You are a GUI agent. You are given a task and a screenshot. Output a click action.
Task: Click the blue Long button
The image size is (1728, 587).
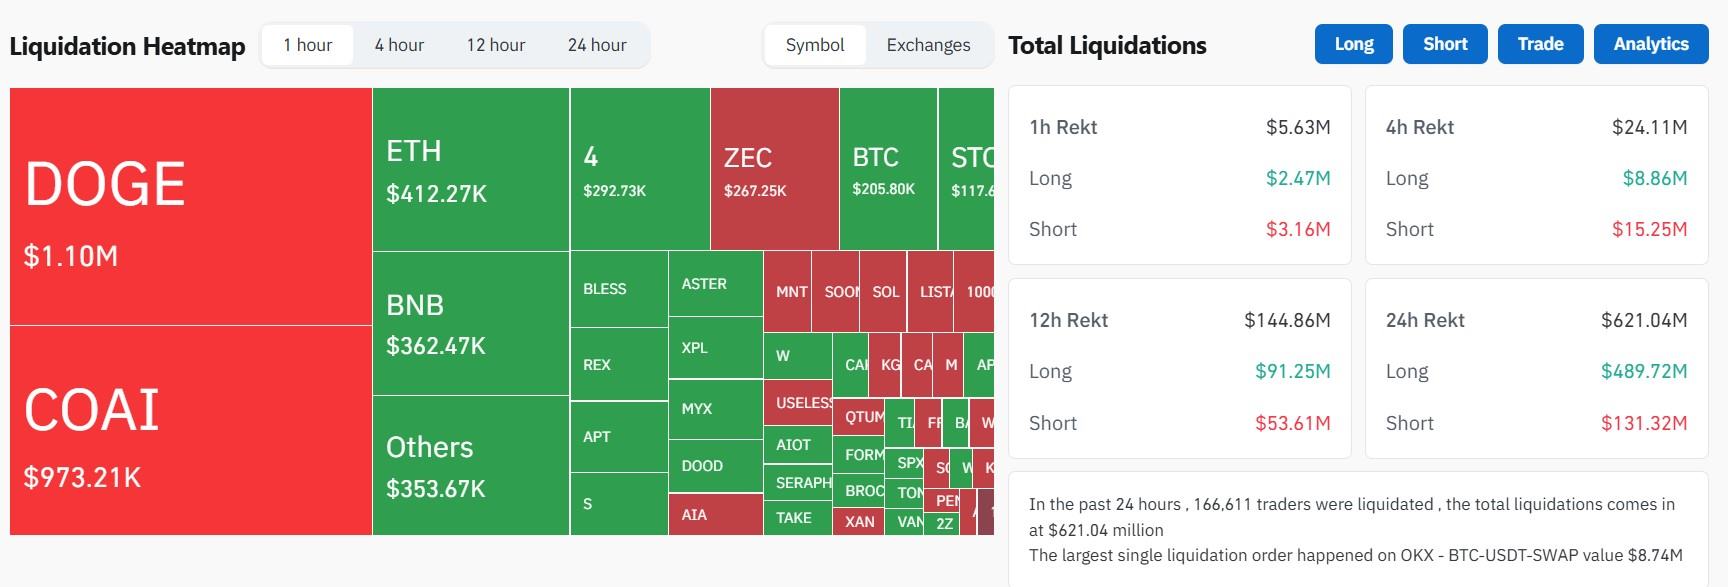pyautogui.click(x=1353, y=44)
